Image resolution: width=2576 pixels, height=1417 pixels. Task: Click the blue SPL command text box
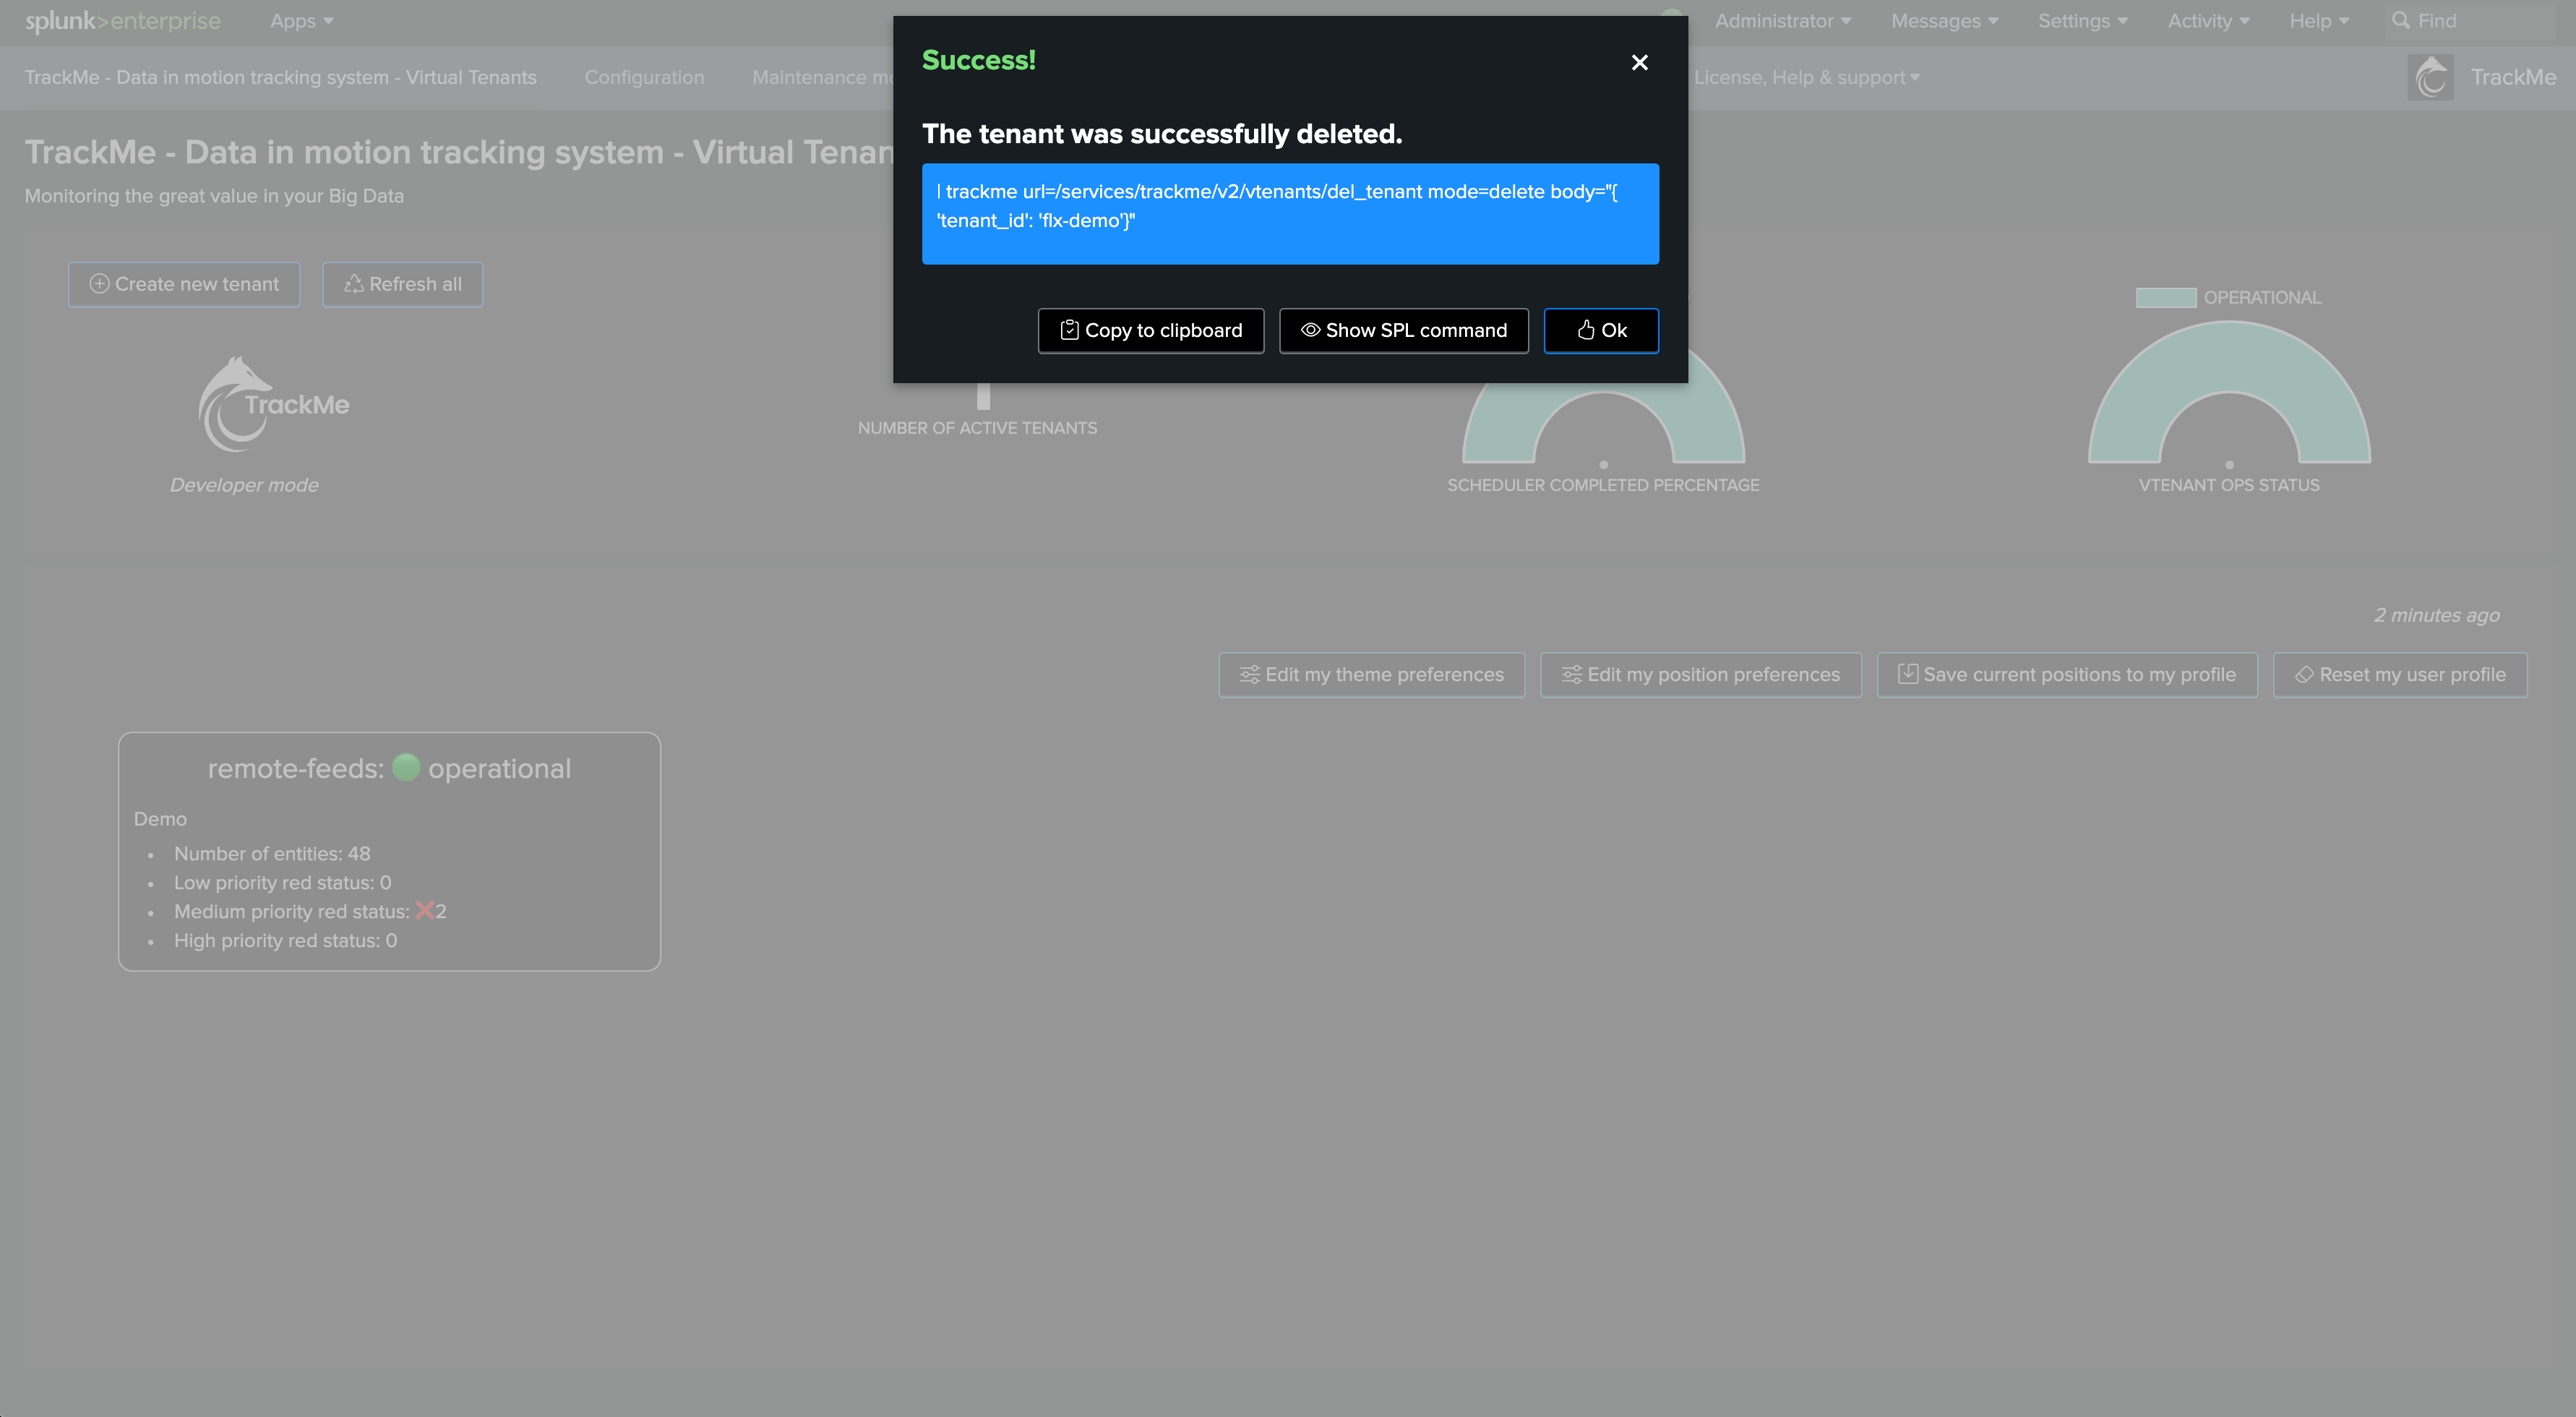[1290, 214]
